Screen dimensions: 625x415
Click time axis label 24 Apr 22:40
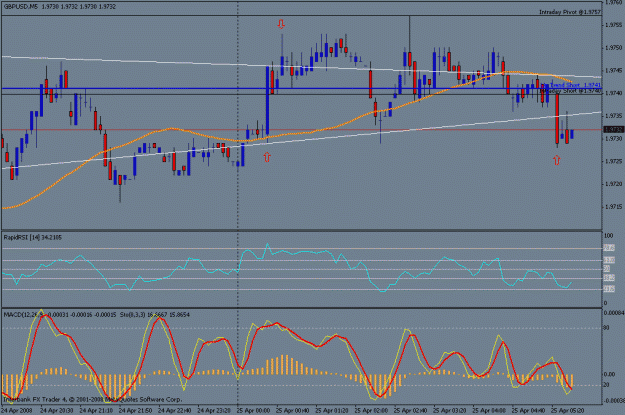[175, 410]
